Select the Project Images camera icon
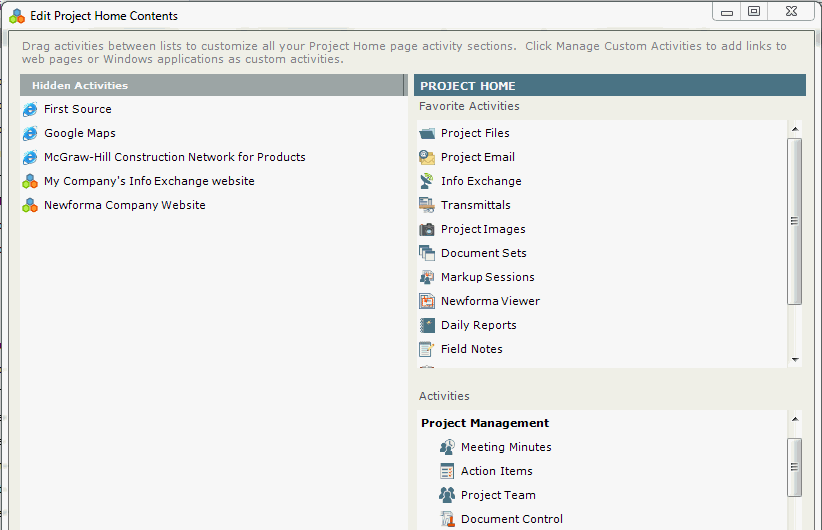Screen dimensions: 822x530 click(427, 229)
